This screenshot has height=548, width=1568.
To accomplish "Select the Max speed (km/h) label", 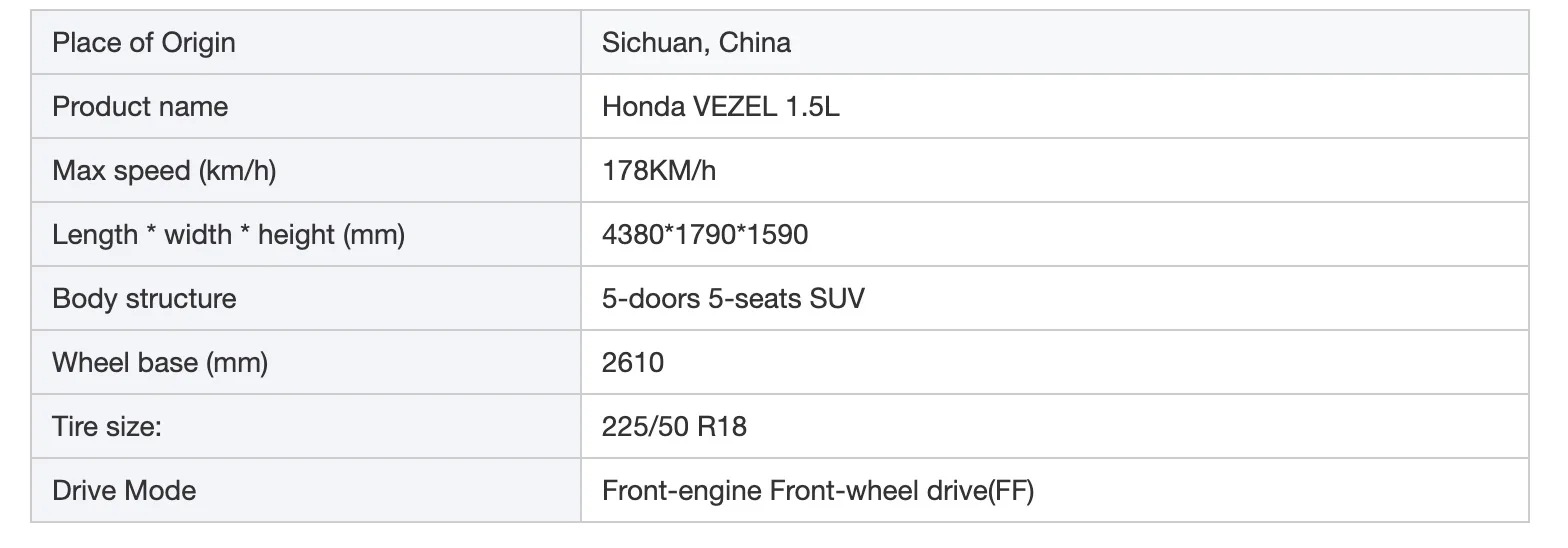I will (164, 171).
